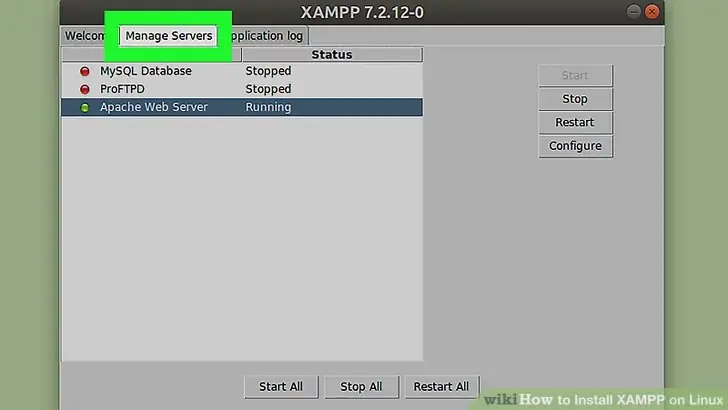
Task: Click the red status icon for MySQL Database
Action: [x=84, y=71]
